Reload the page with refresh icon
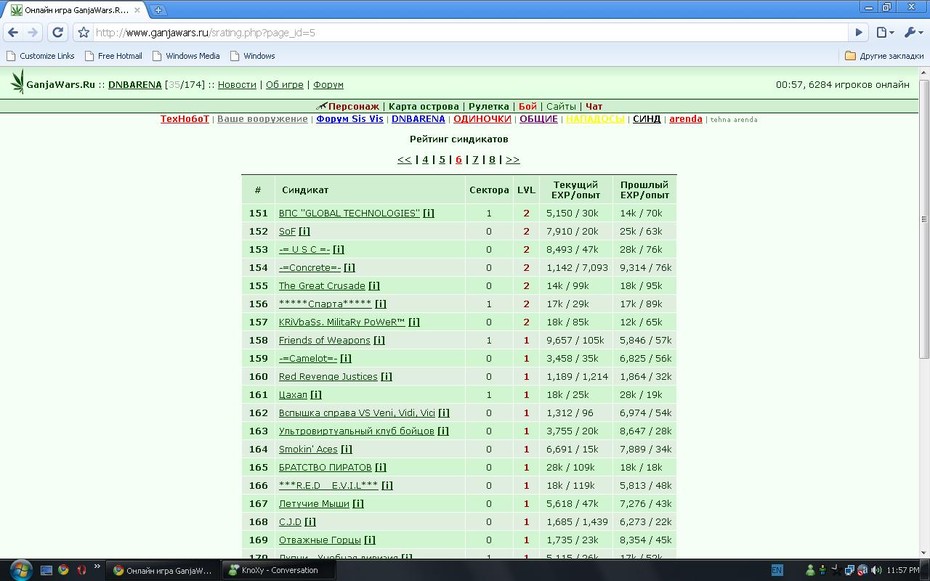 [58, 33]
